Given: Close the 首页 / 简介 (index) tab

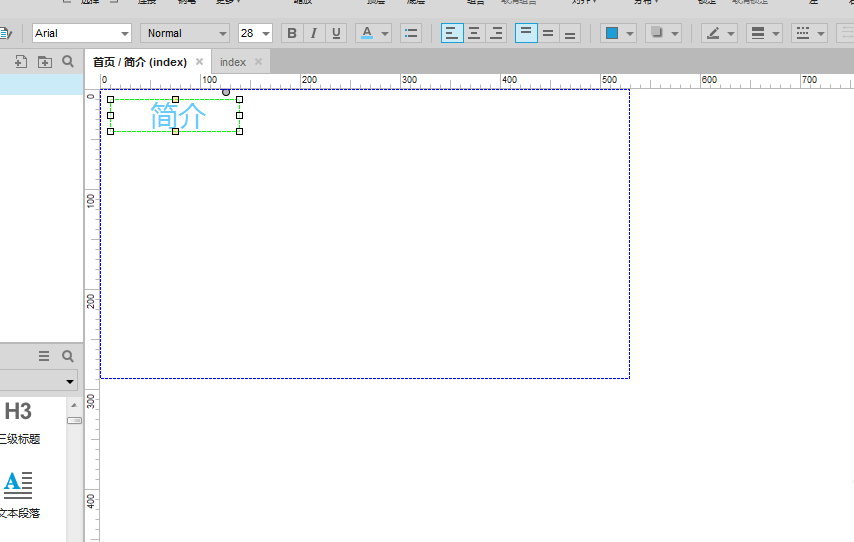Looking at the screenshot, I should [x=199, y=62].
